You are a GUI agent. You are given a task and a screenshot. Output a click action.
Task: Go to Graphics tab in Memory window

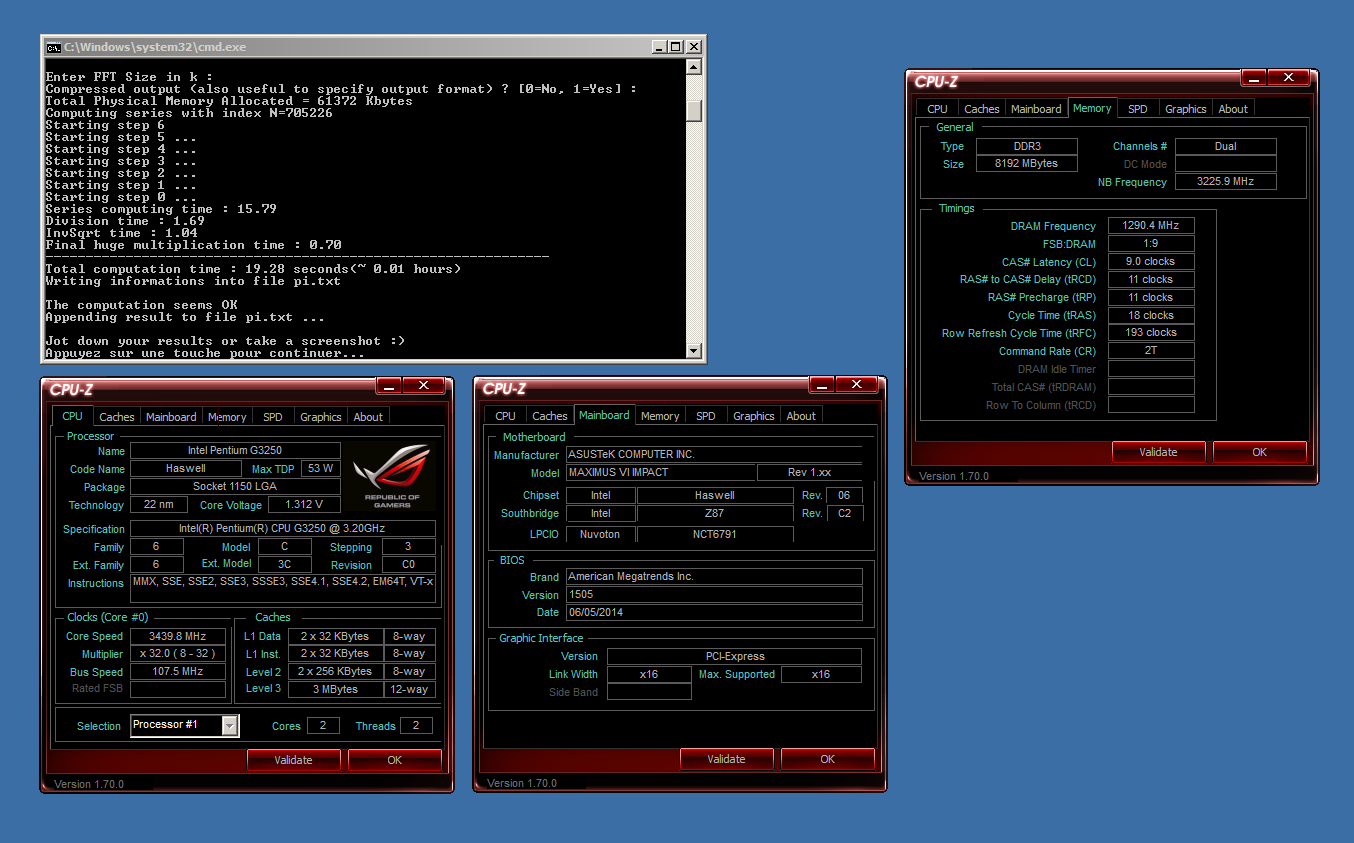pos(1186,109)
